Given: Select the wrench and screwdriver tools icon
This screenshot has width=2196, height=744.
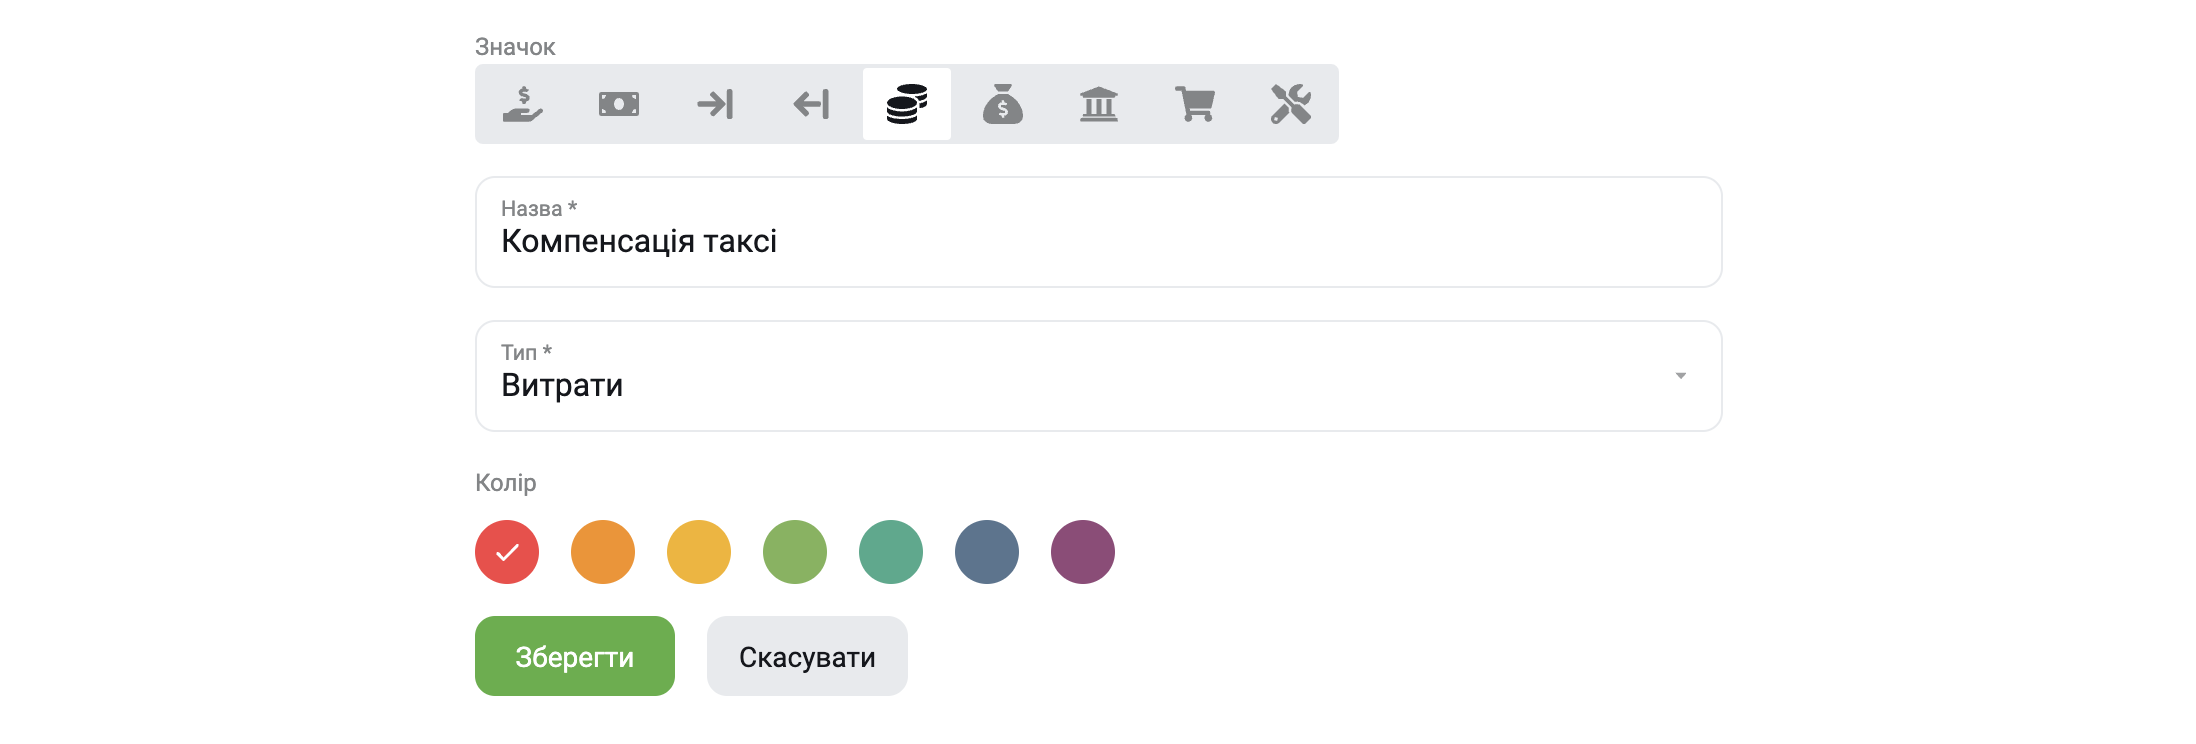Looking at the screenshot, I should (1291, 104).
